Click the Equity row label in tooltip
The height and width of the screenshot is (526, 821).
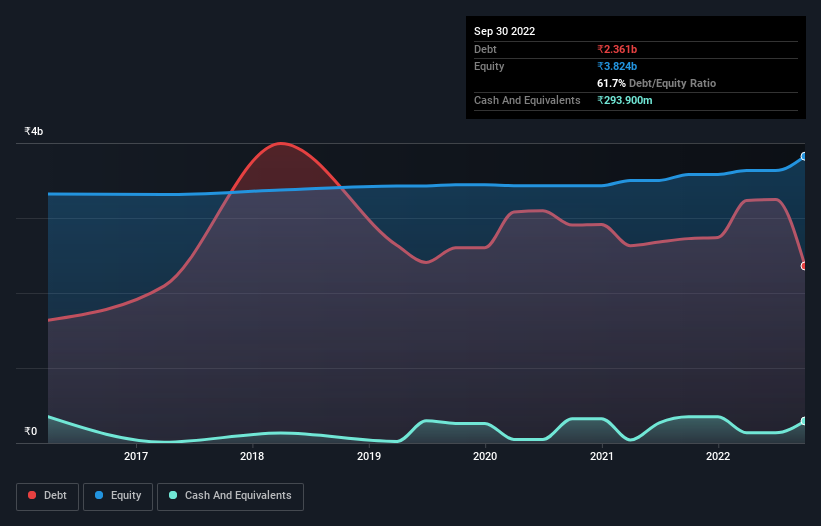(x=489, y=66)
